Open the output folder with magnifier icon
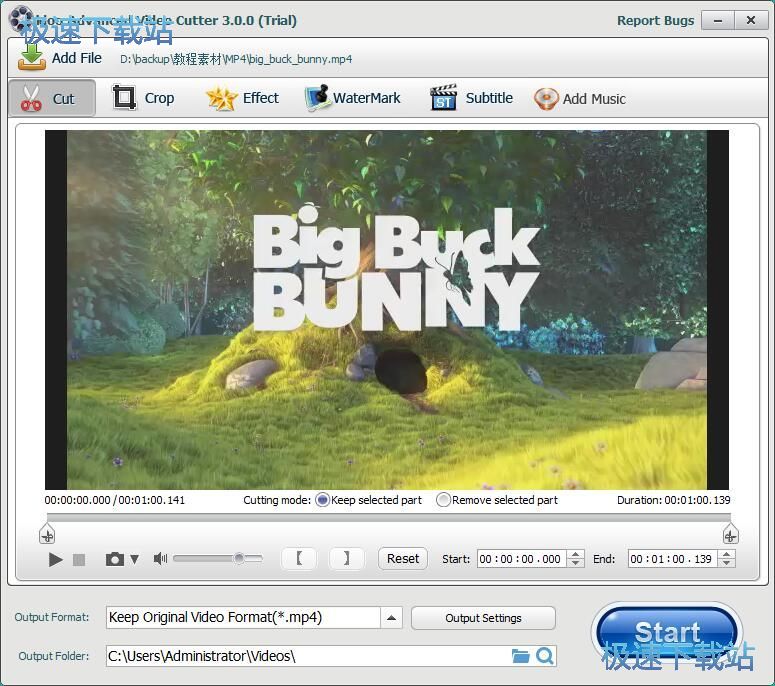 [545, 656]
